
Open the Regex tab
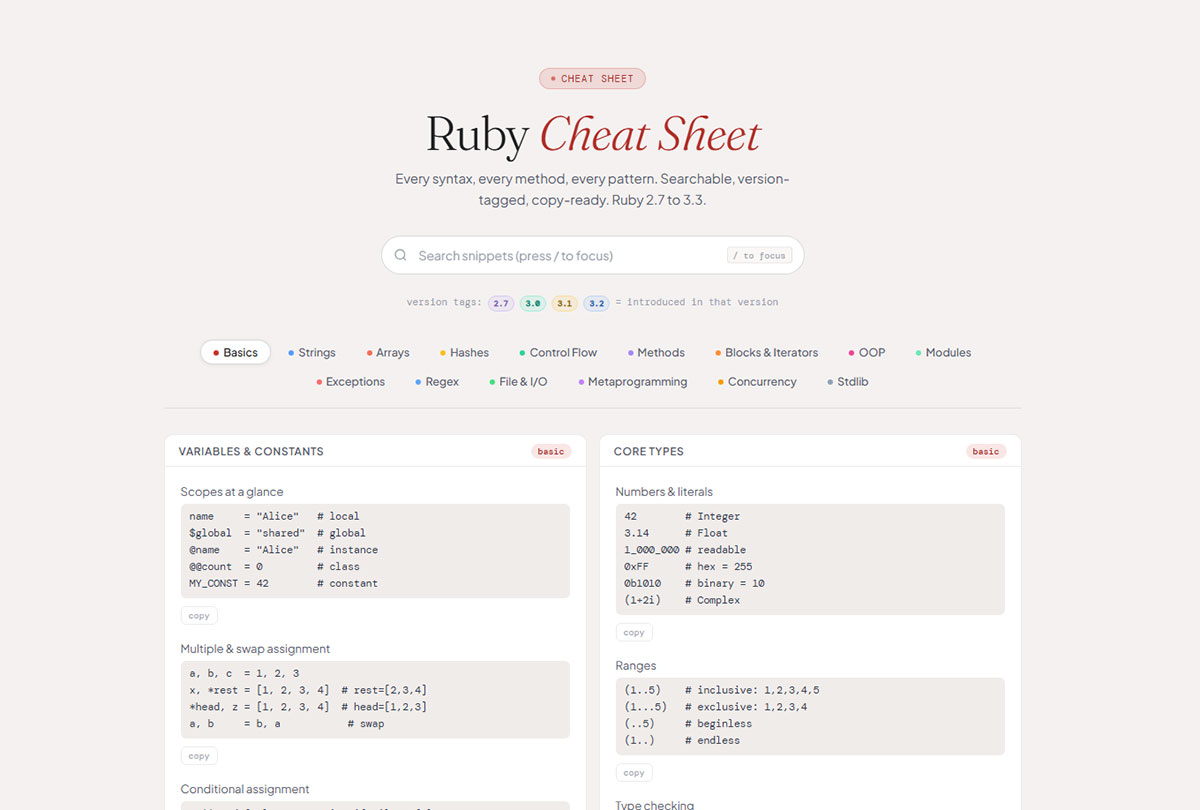point(436,381)
